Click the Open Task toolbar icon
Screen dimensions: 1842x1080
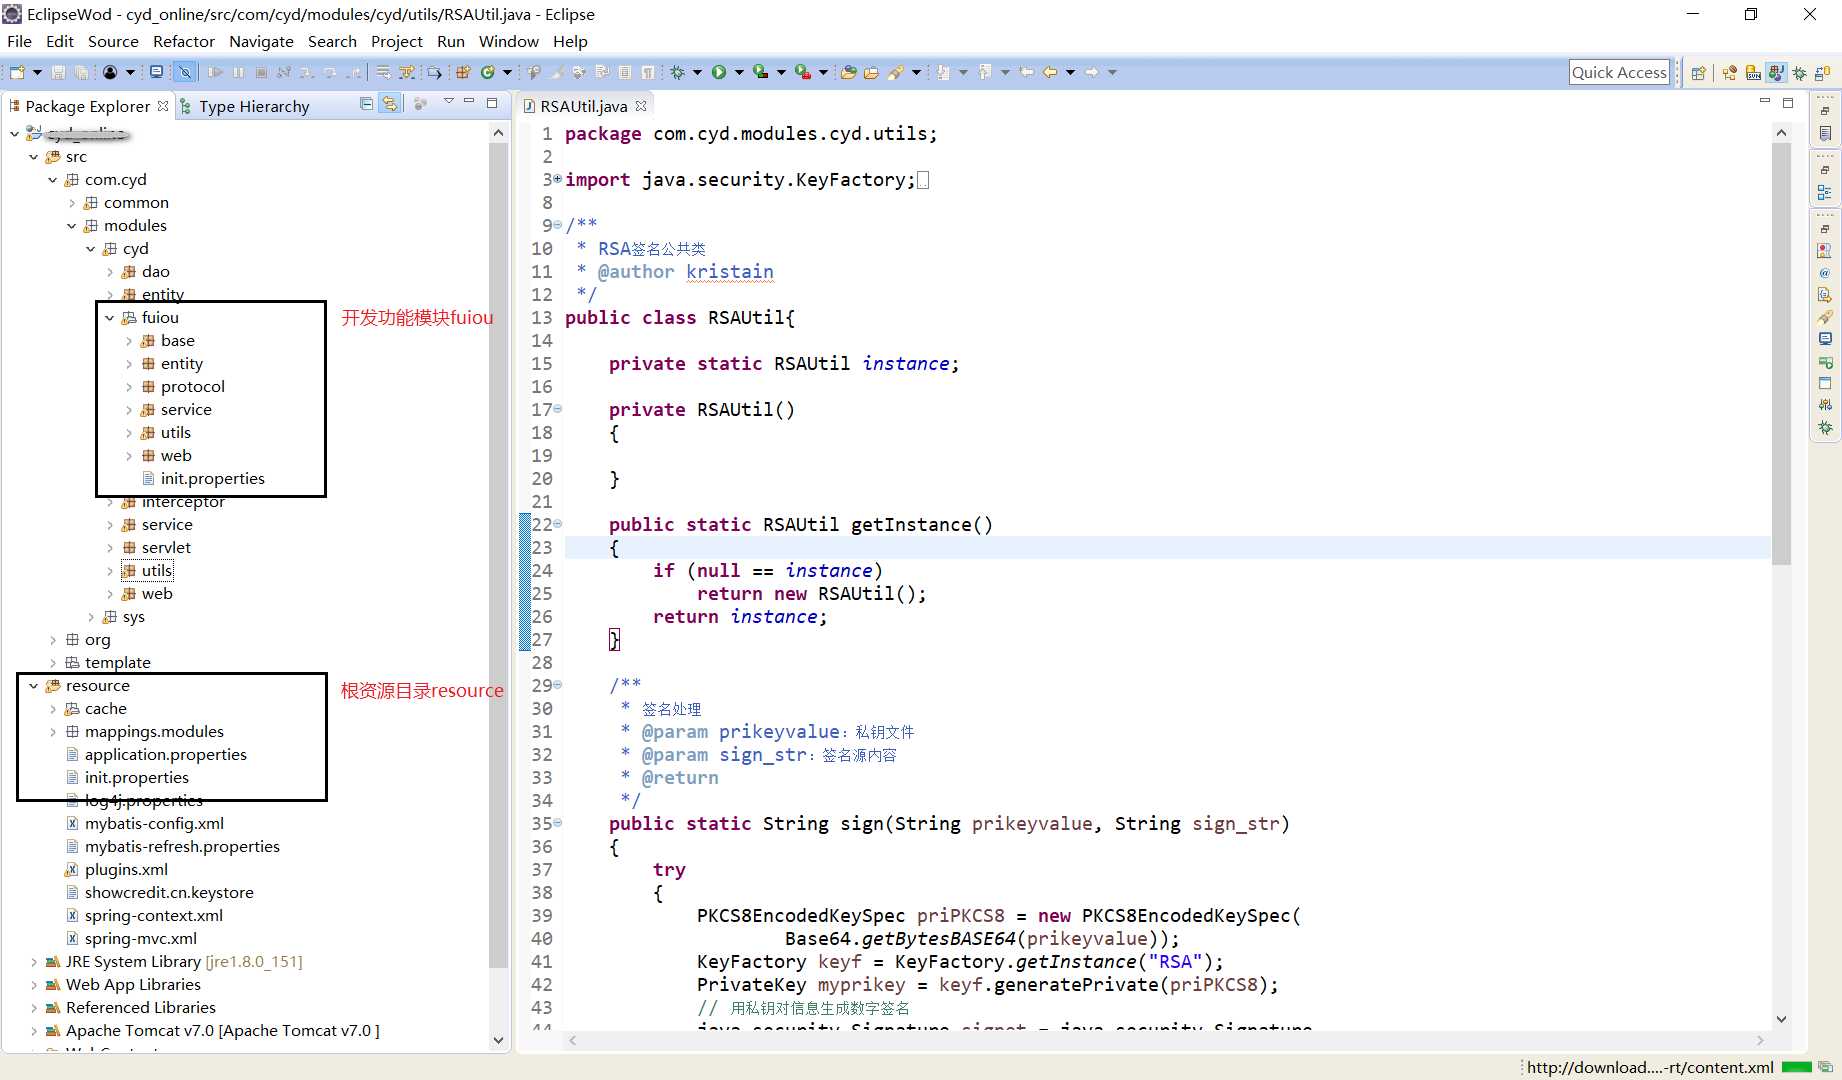(x=871, y=72)
